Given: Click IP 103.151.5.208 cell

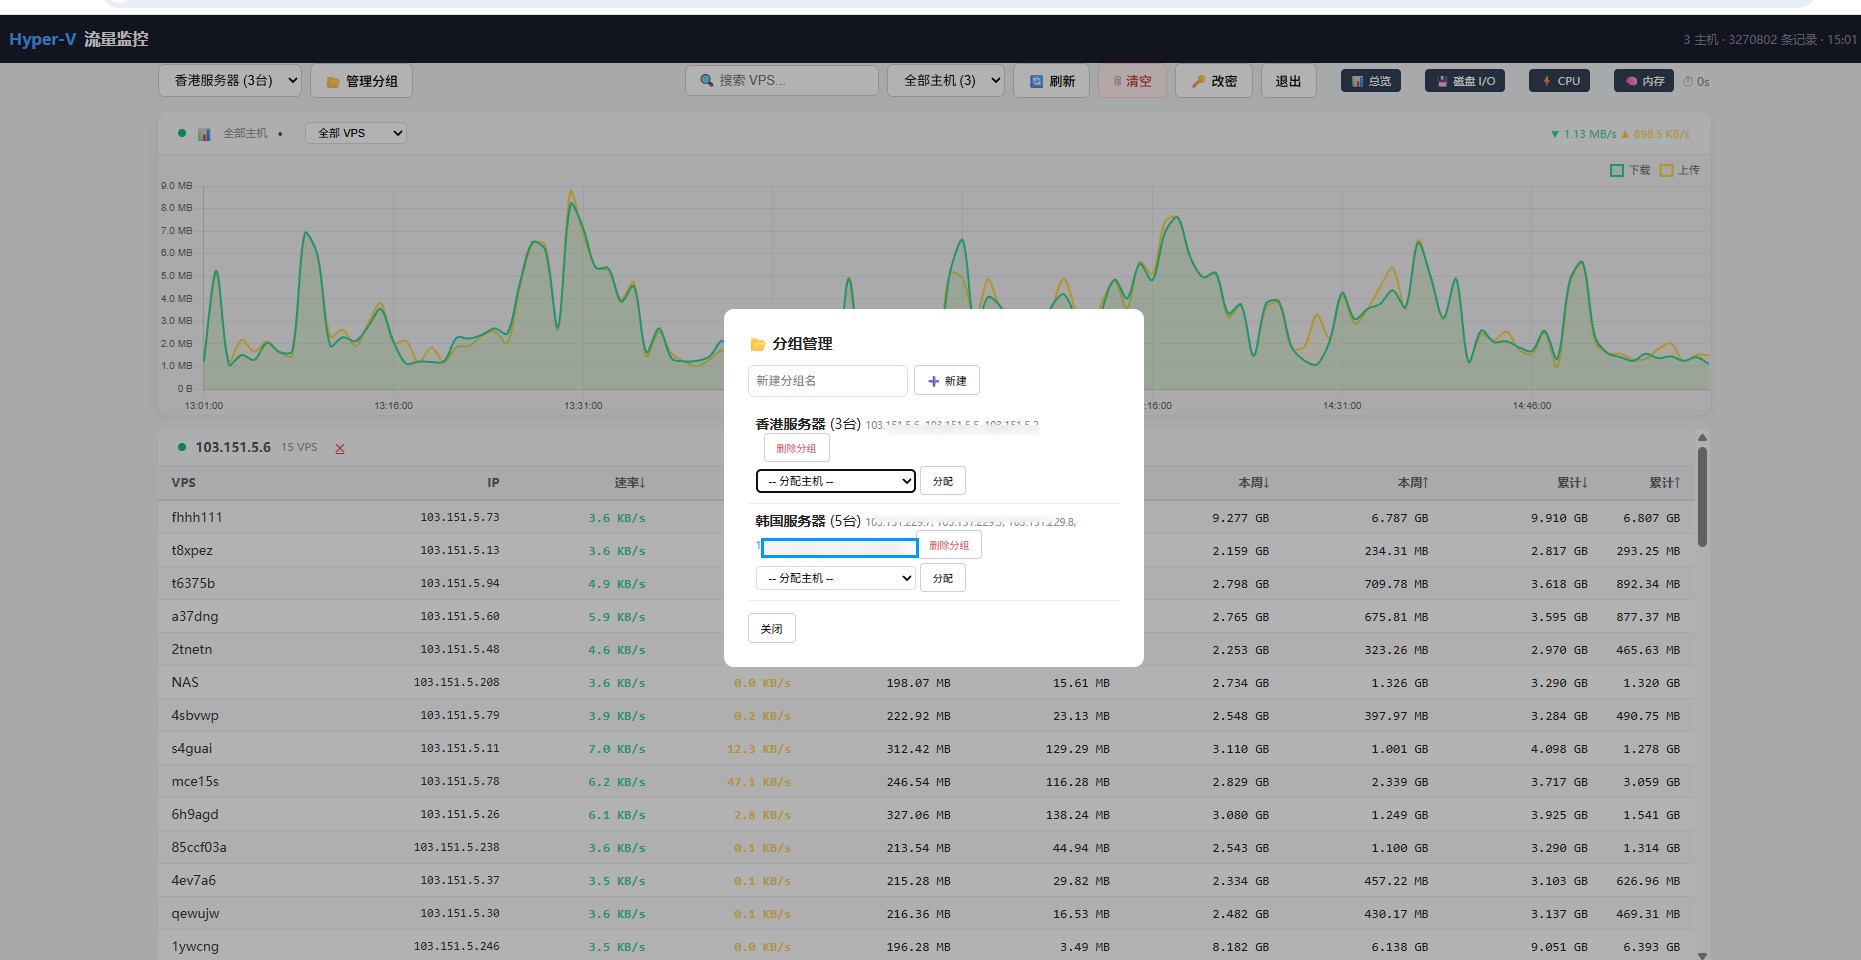Looking at the screenshot, I should click(456, 682).
